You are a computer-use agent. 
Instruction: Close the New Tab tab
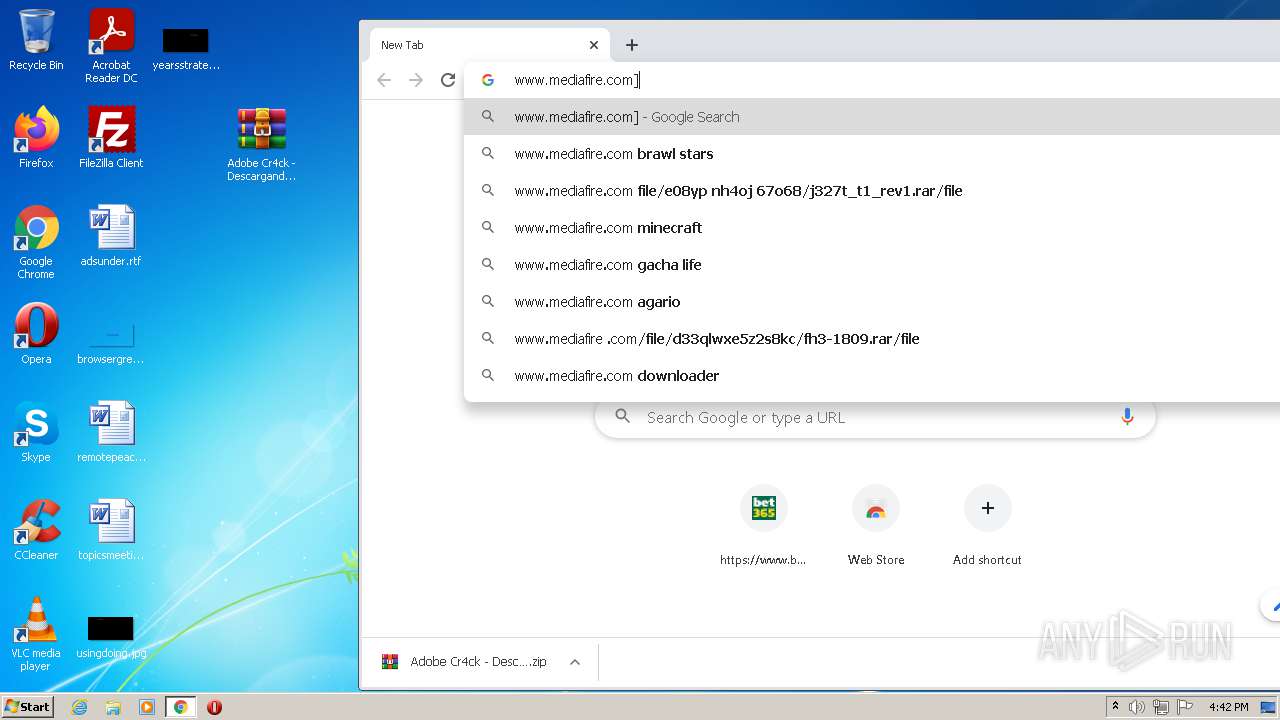point(594,45)
